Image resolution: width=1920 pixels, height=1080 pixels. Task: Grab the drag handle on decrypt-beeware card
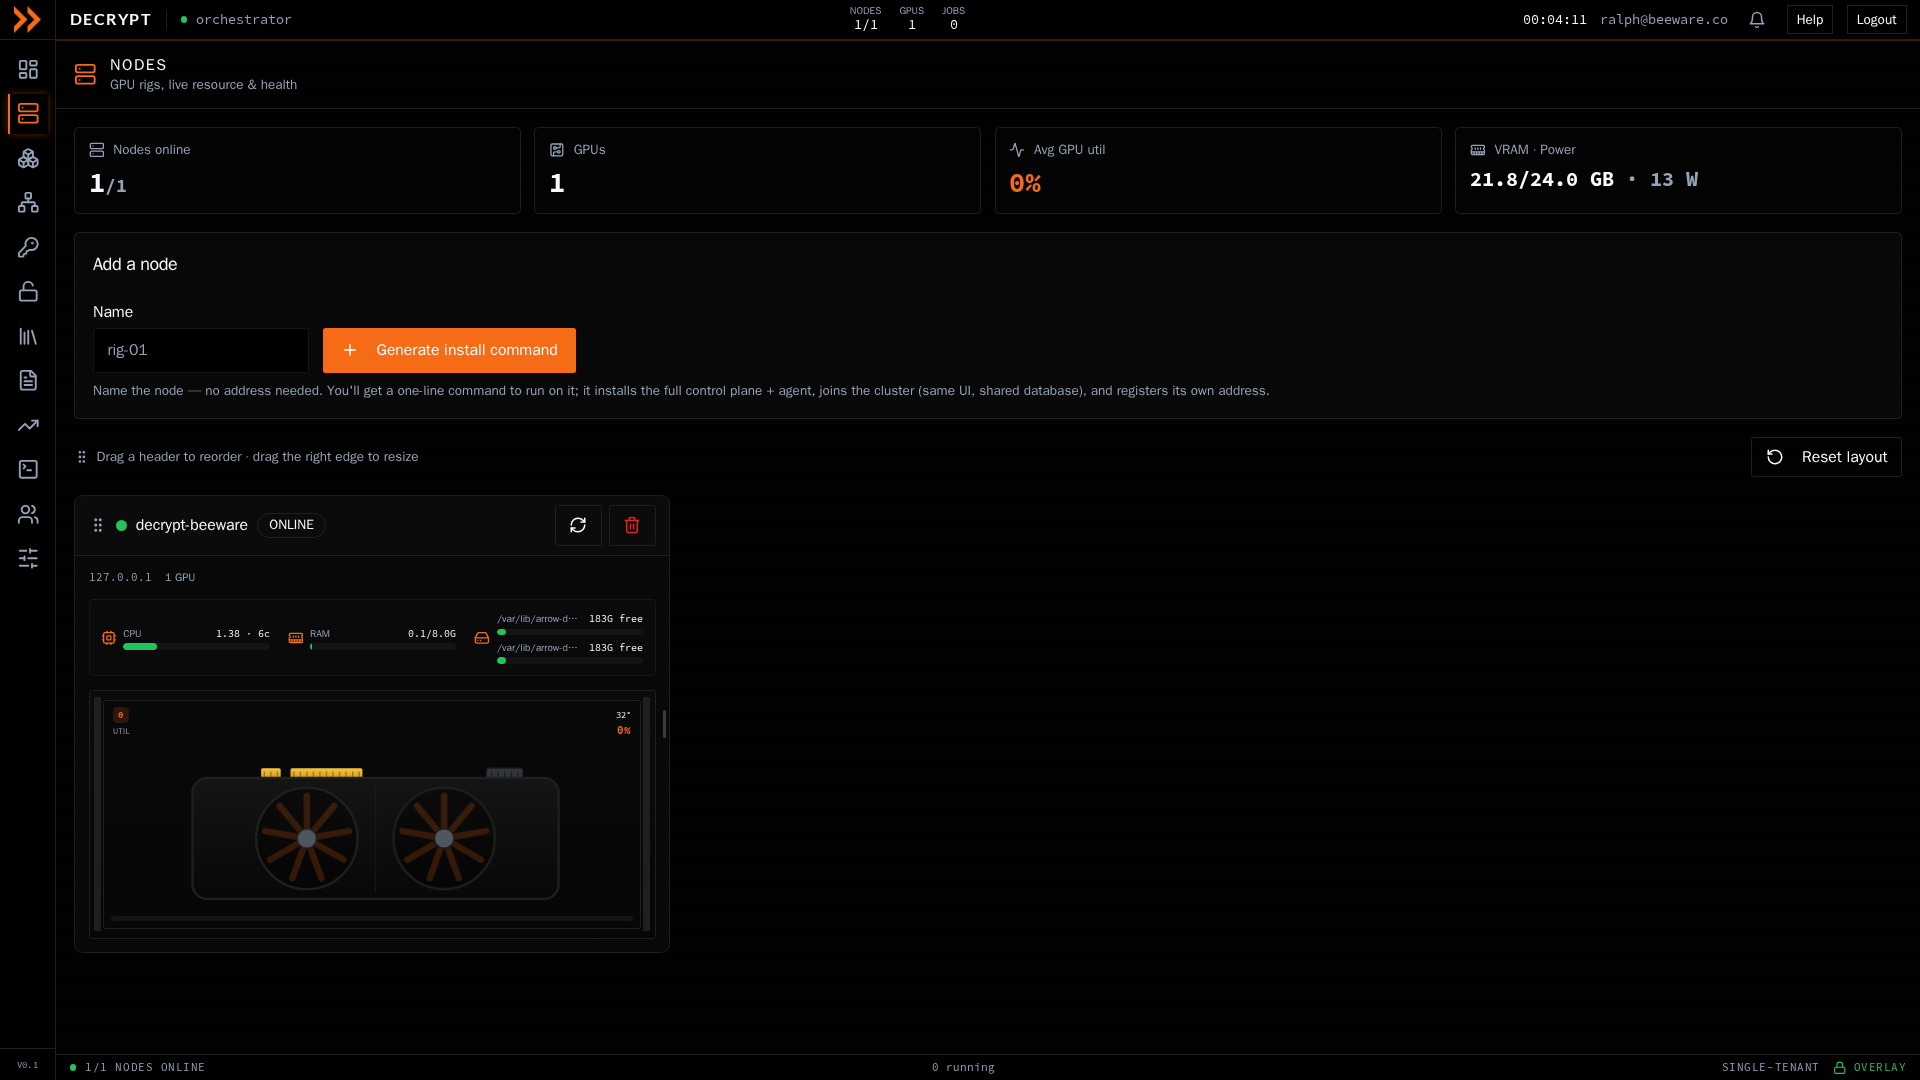(98, 525)
